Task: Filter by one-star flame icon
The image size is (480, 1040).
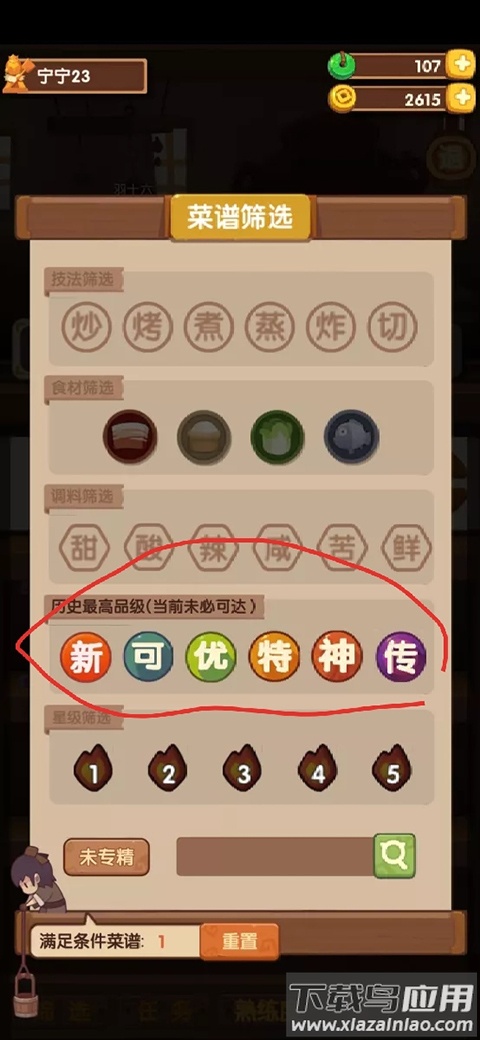Action: (93, 767)
